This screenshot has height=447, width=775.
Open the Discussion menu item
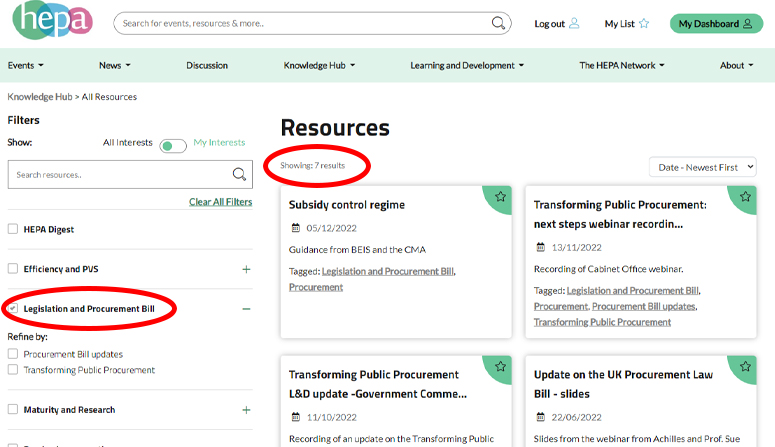tap(207, 66)
